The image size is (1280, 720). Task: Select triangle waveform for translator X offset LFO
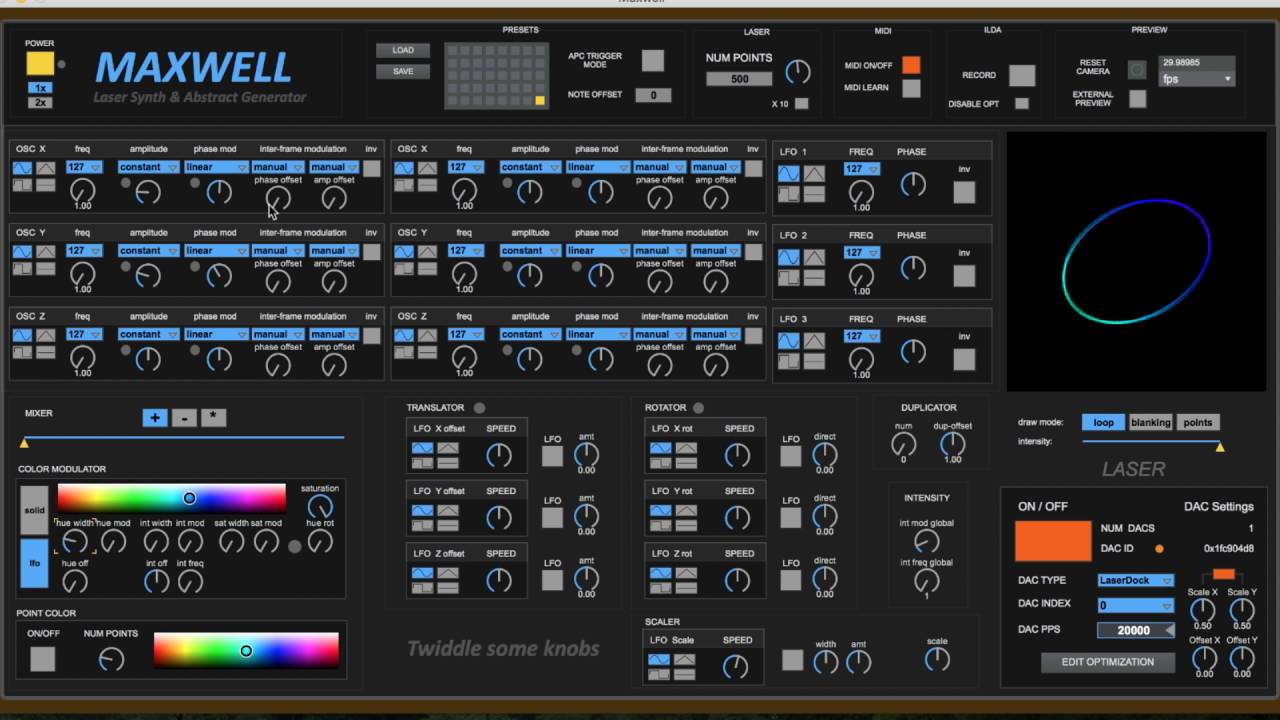[x=447, y=447]
